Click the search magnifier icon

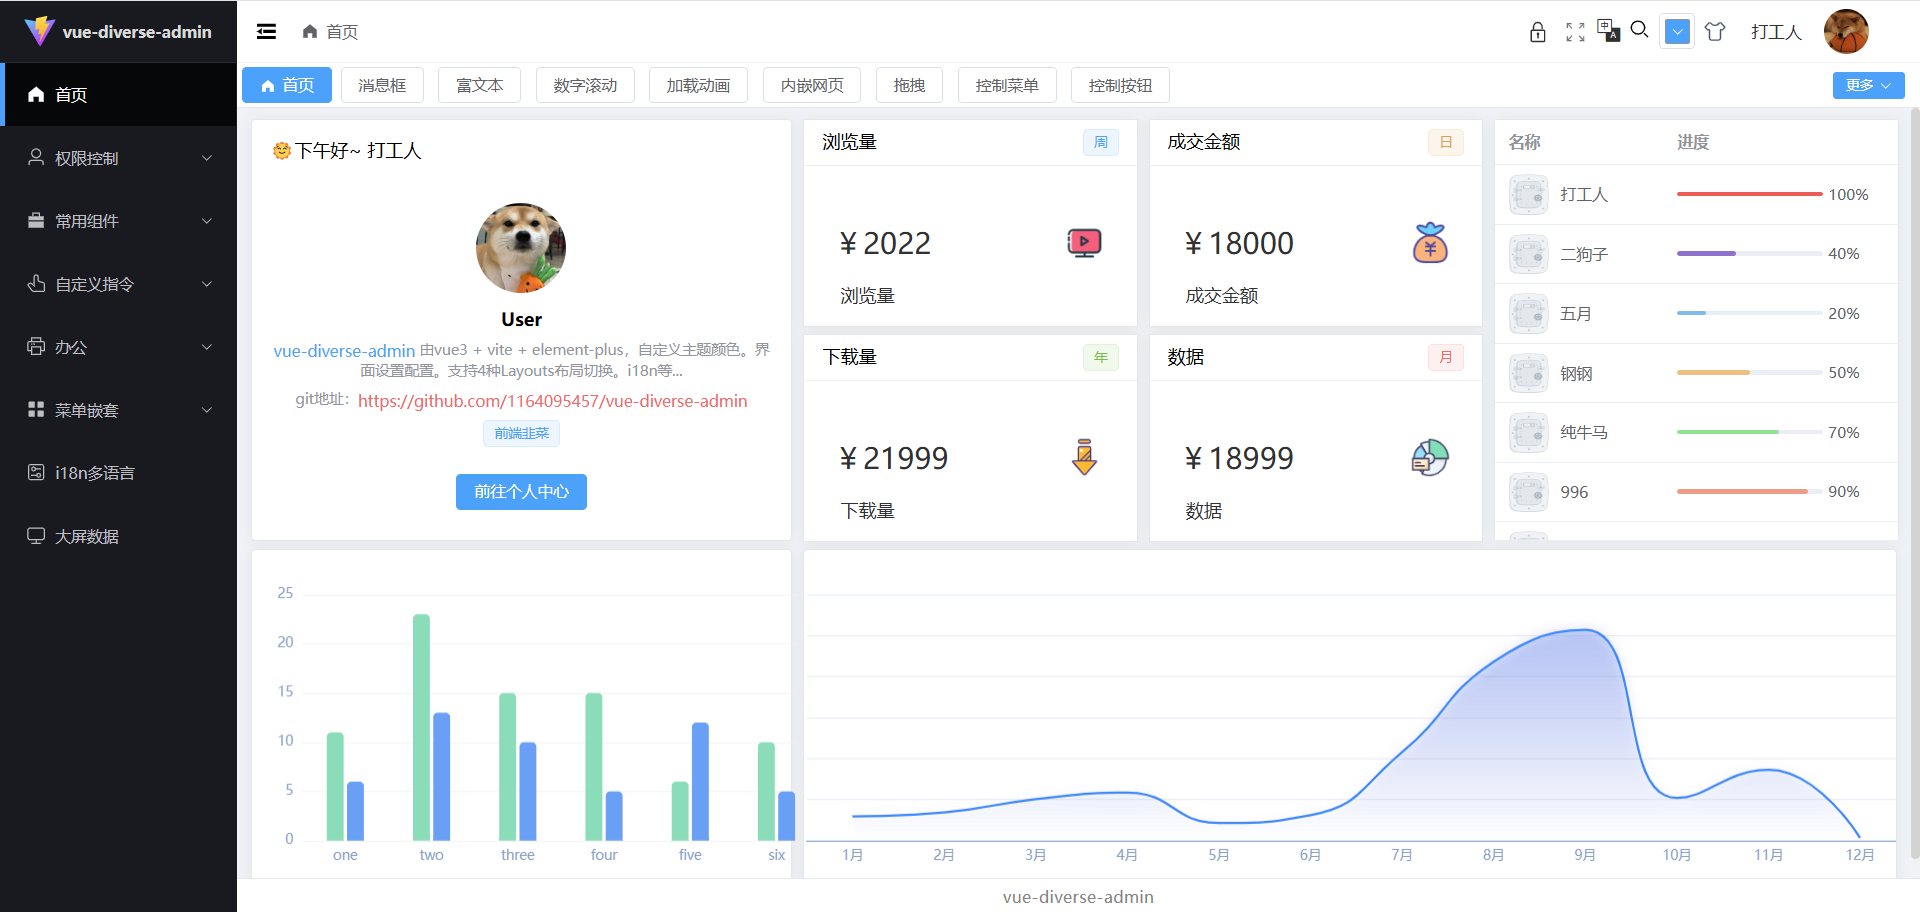point(1639,31)
